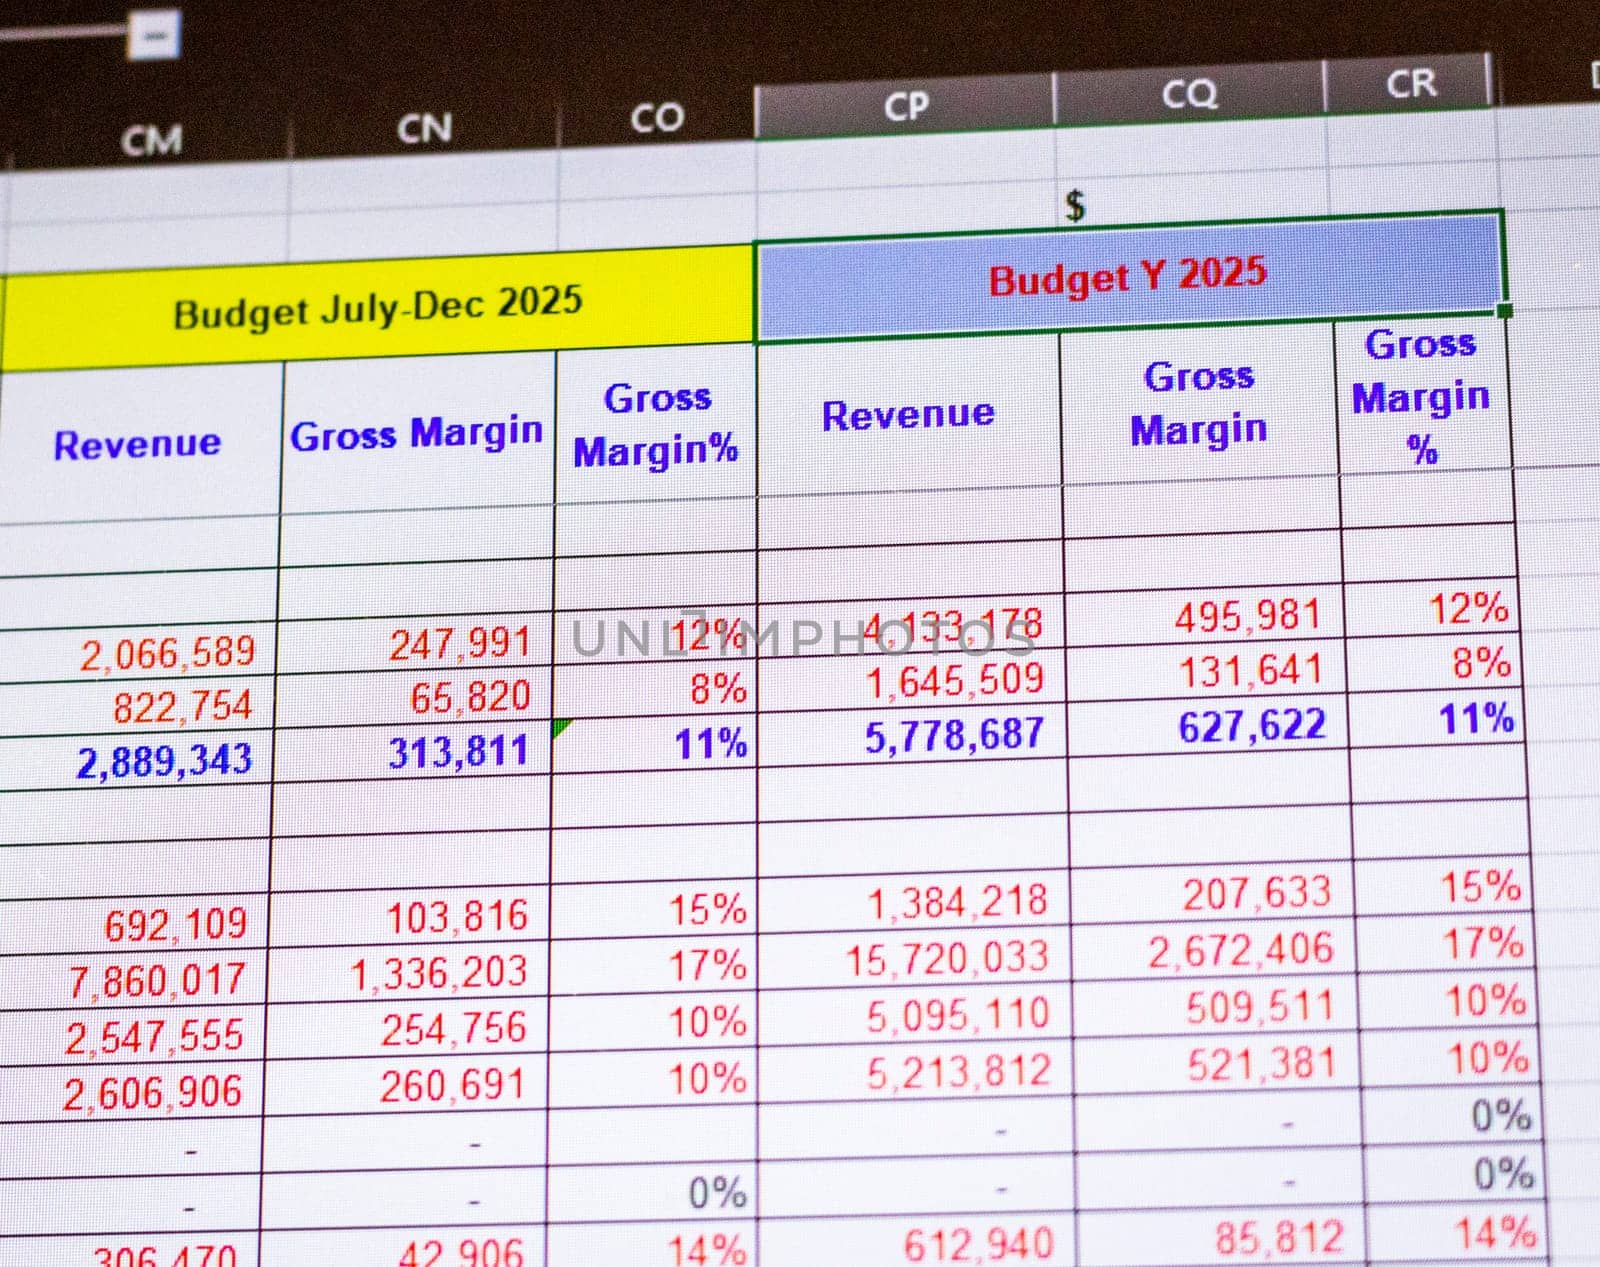
Task: Click the blue 11% cell in column CR
Action: click(1437, 719)
